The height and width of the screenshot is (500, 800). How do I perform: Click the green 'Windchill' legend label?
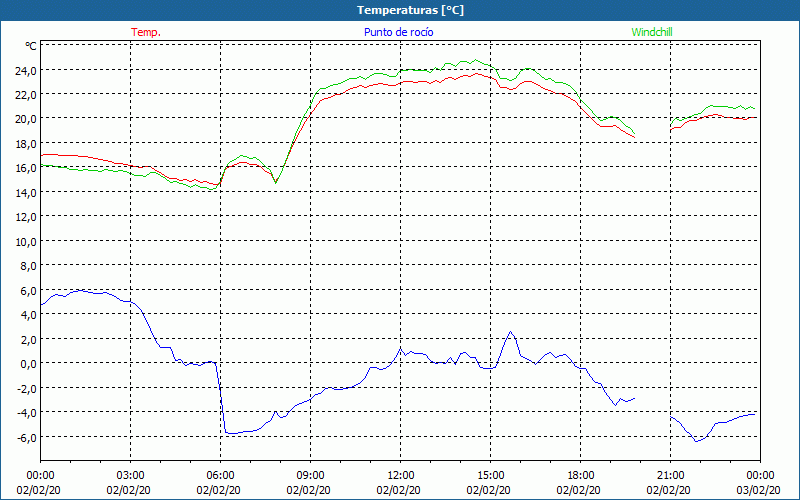click(x=652, y=32)
